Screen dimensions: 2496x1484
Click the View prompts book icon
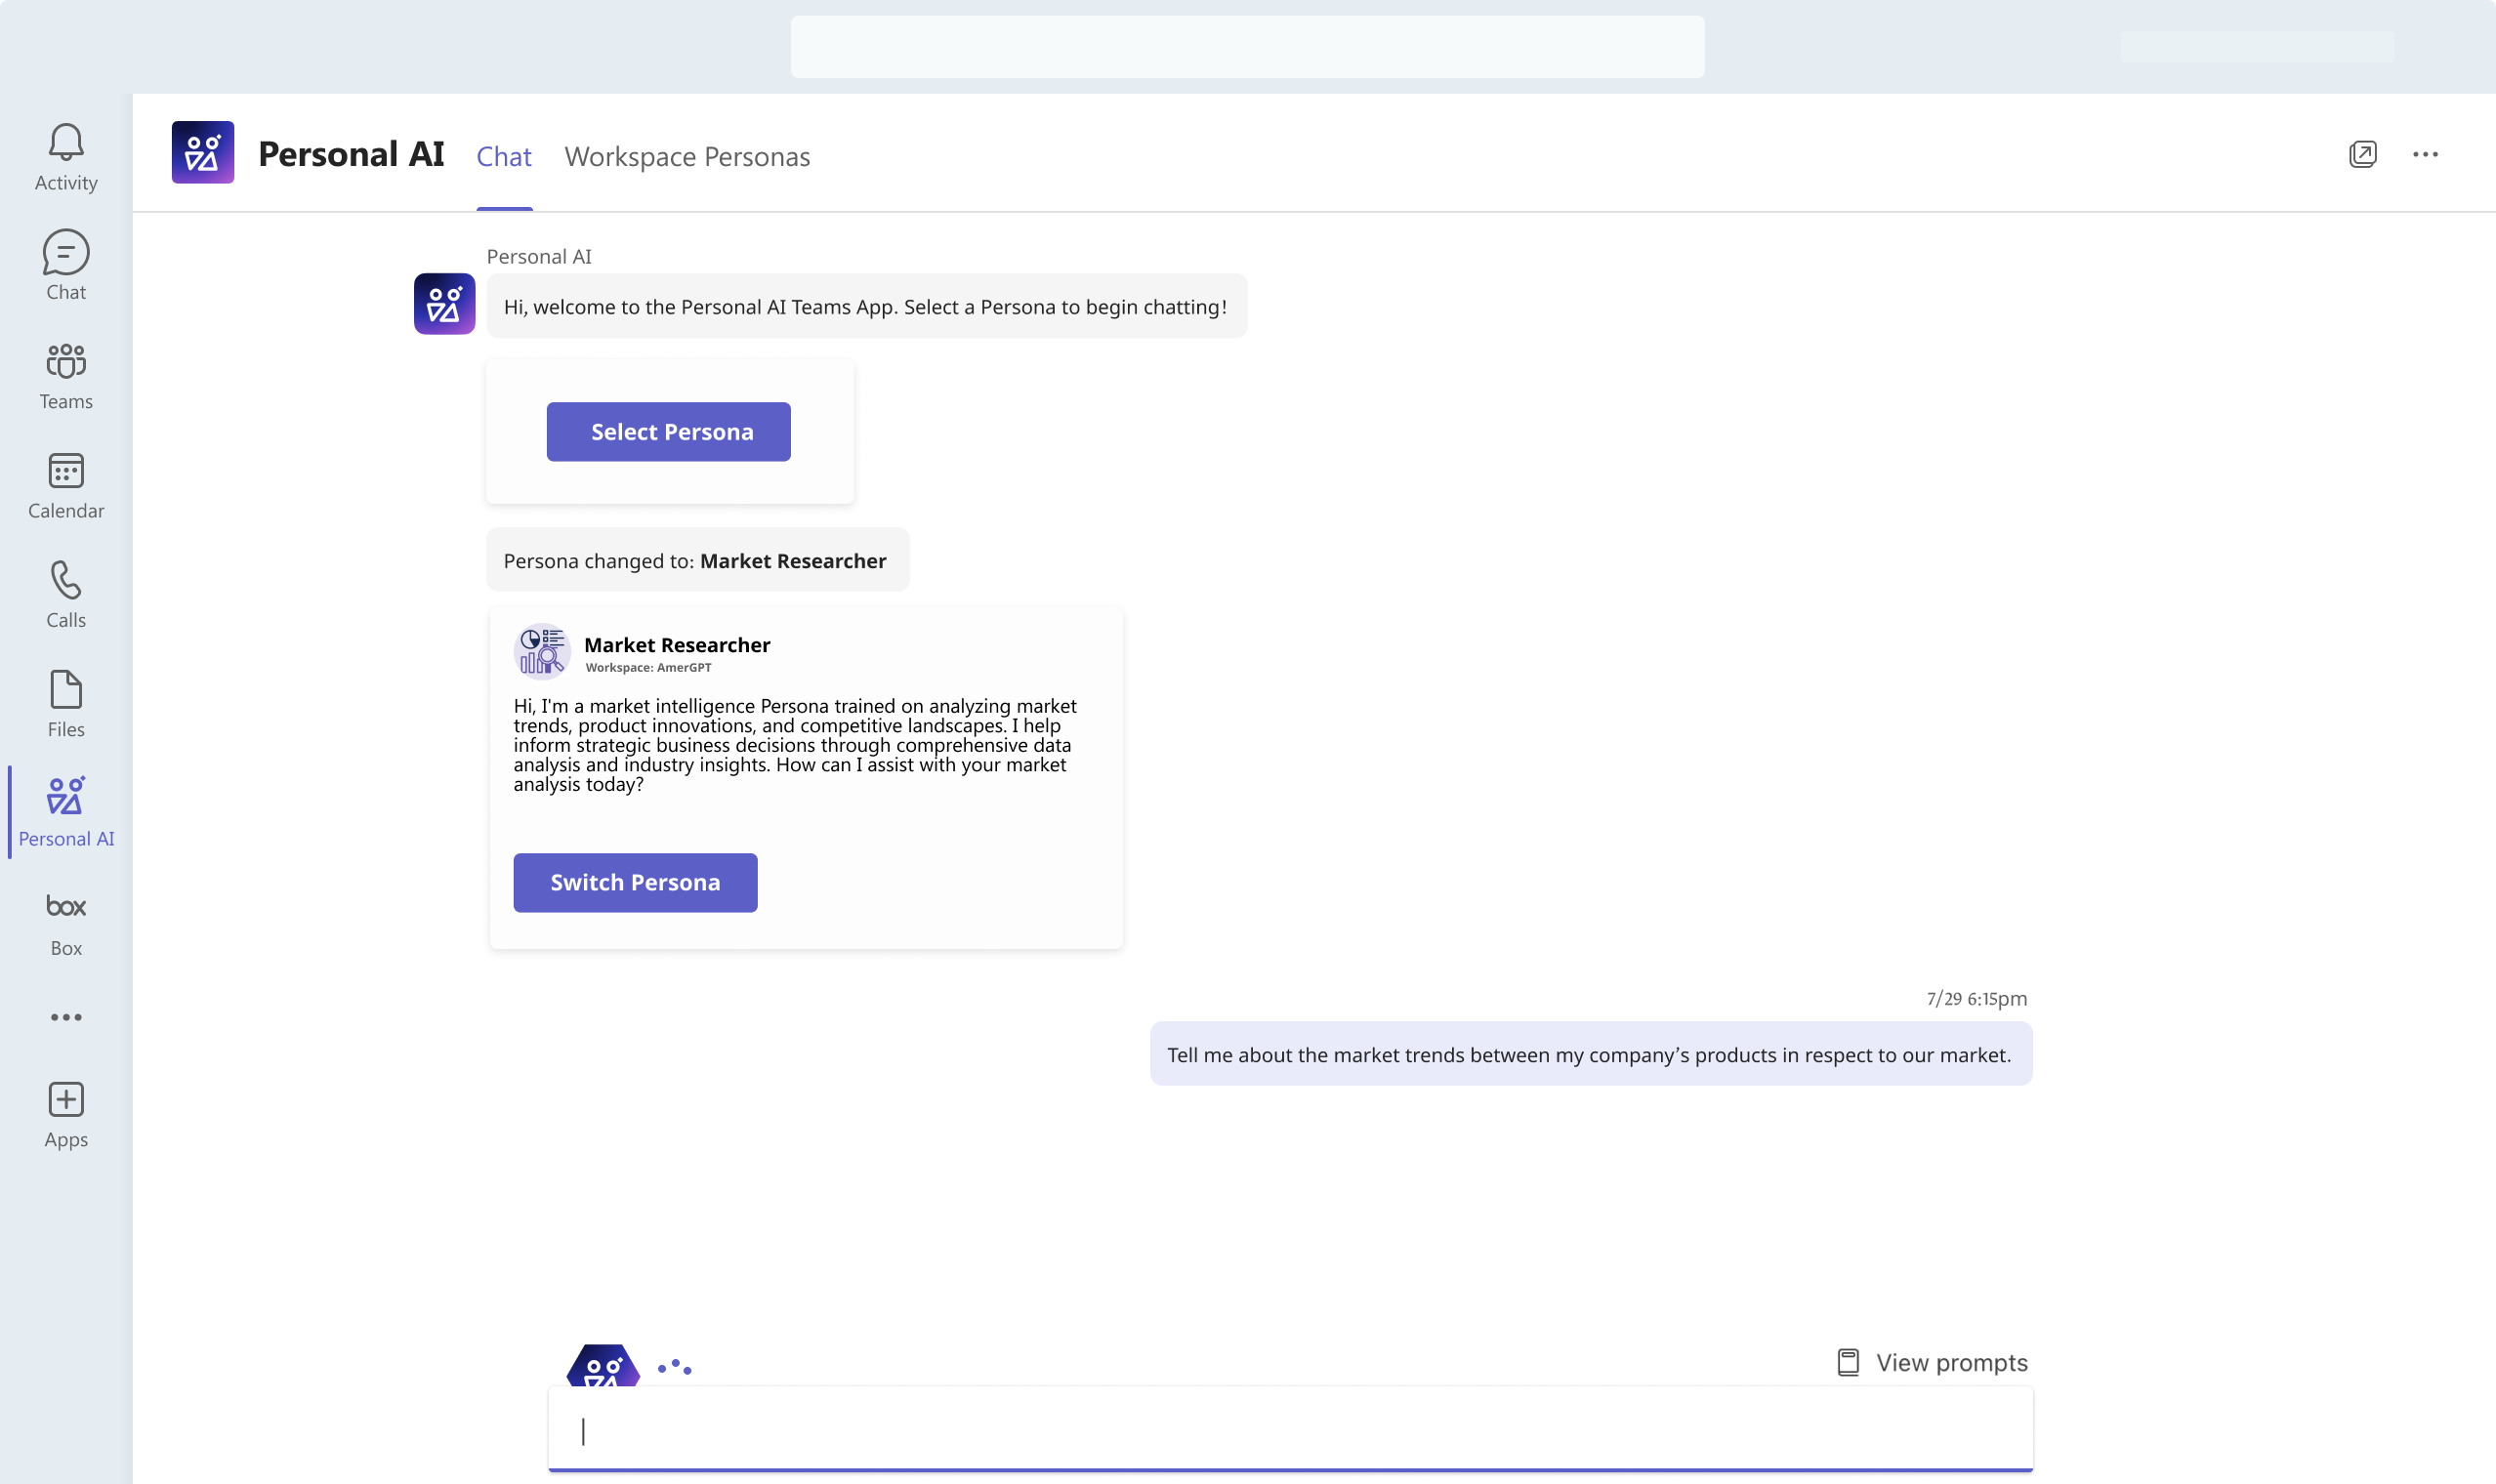coord(1848,1362)
